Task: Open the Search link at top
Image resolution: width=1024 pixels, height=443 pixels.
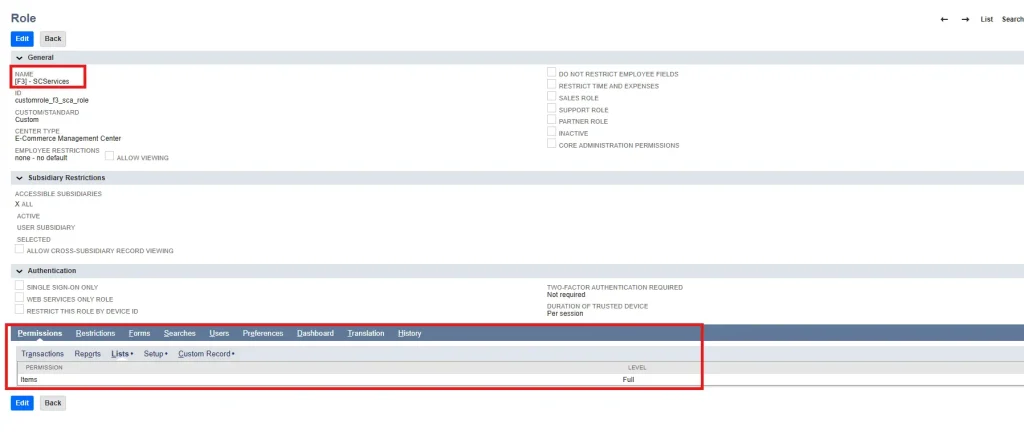Action: (x=1012, y=20)
